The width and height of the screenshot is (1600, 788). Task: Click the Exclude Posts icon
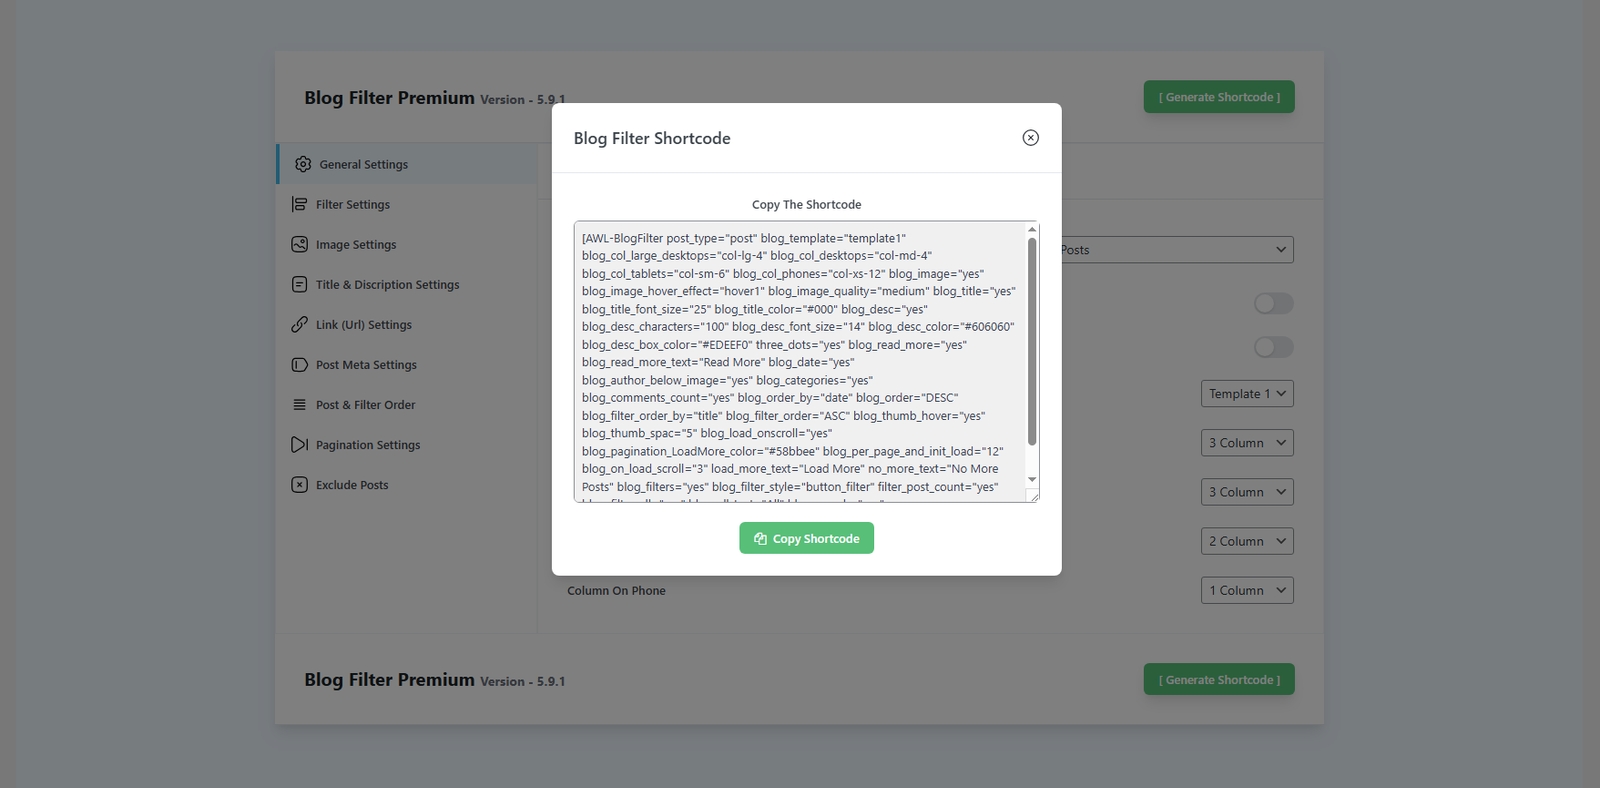point(299,485)
